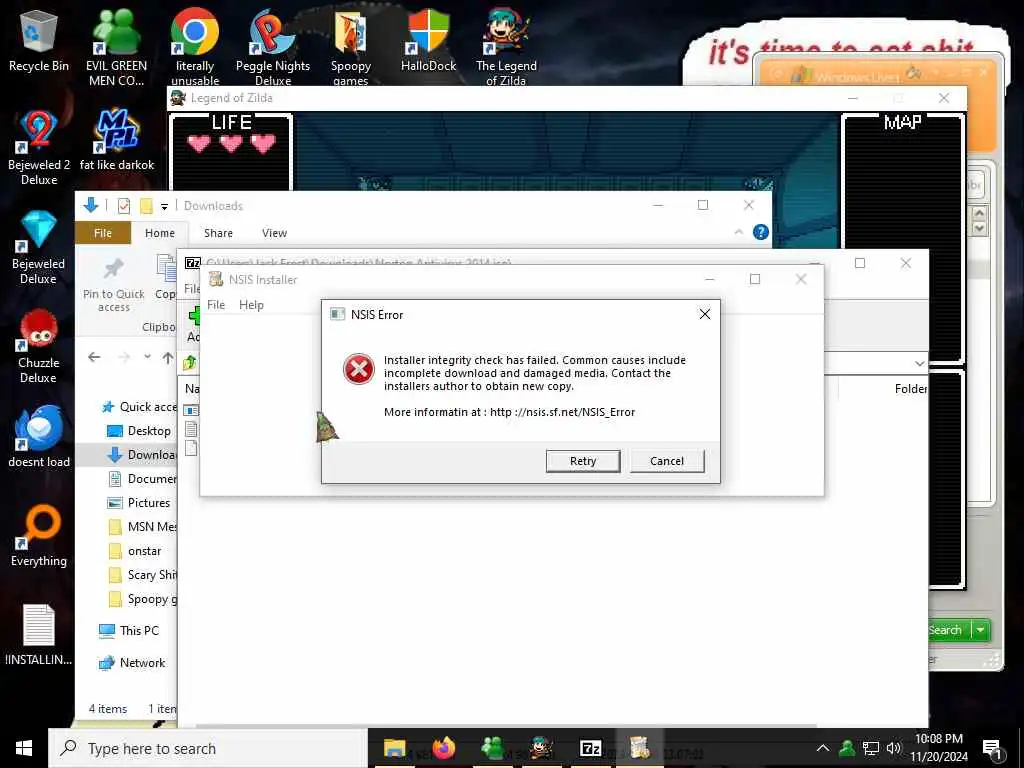Image resolution: width=1024 pixels, height=768 pixels.
Task: Click the green Search button in Messenger window
Action: click(x=949, y=630)
